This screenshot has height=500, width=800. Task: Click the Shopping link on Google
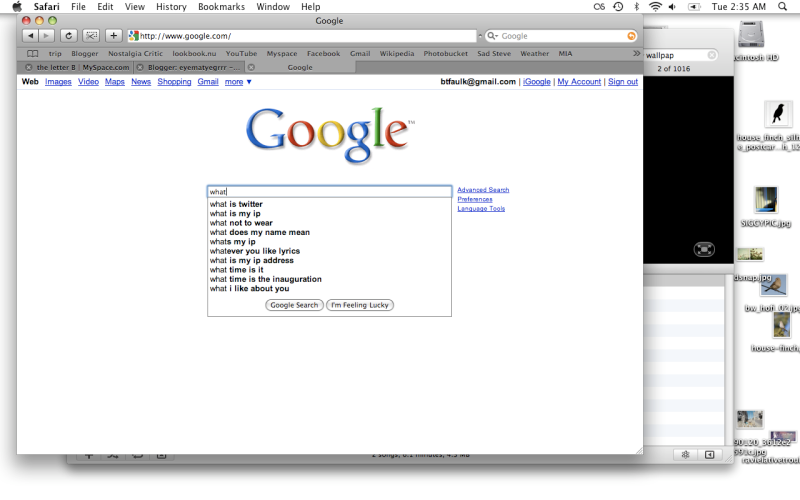point(174,82)
